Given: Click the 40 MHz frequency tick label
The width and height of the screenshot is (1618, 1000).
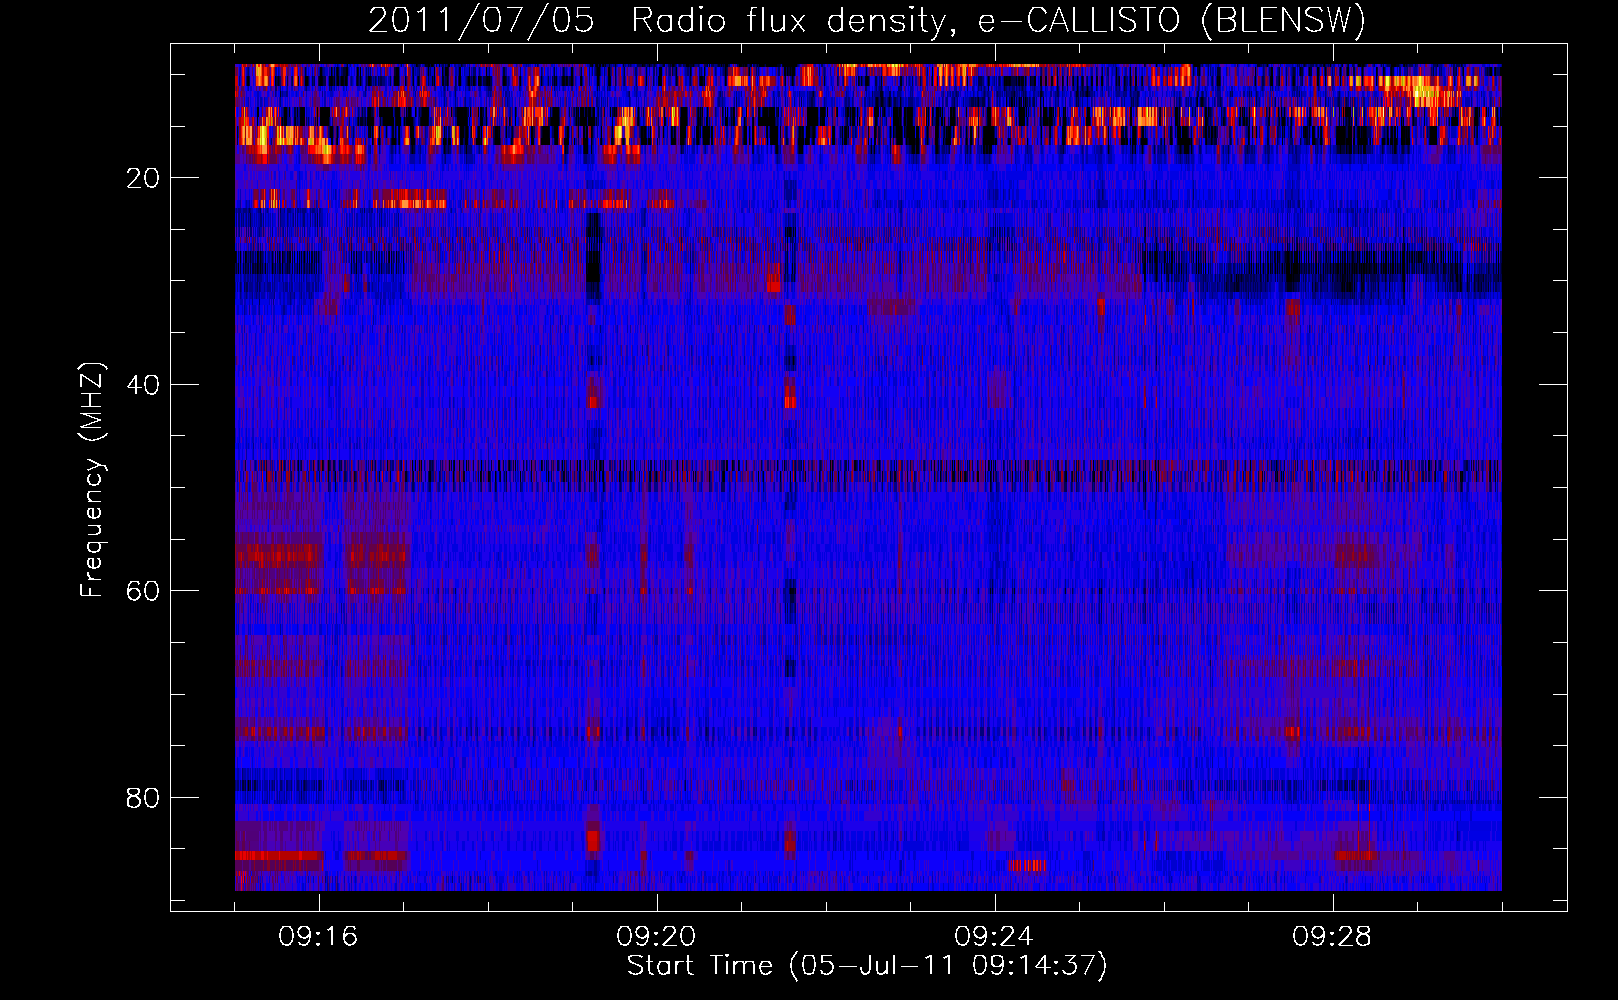Looking at the screenshot, I should [x=143, y=385].
